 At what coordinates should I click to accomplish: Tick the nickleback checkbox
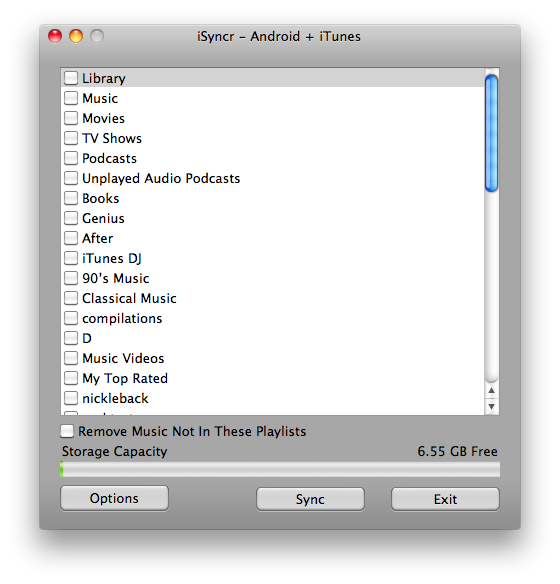71,398
